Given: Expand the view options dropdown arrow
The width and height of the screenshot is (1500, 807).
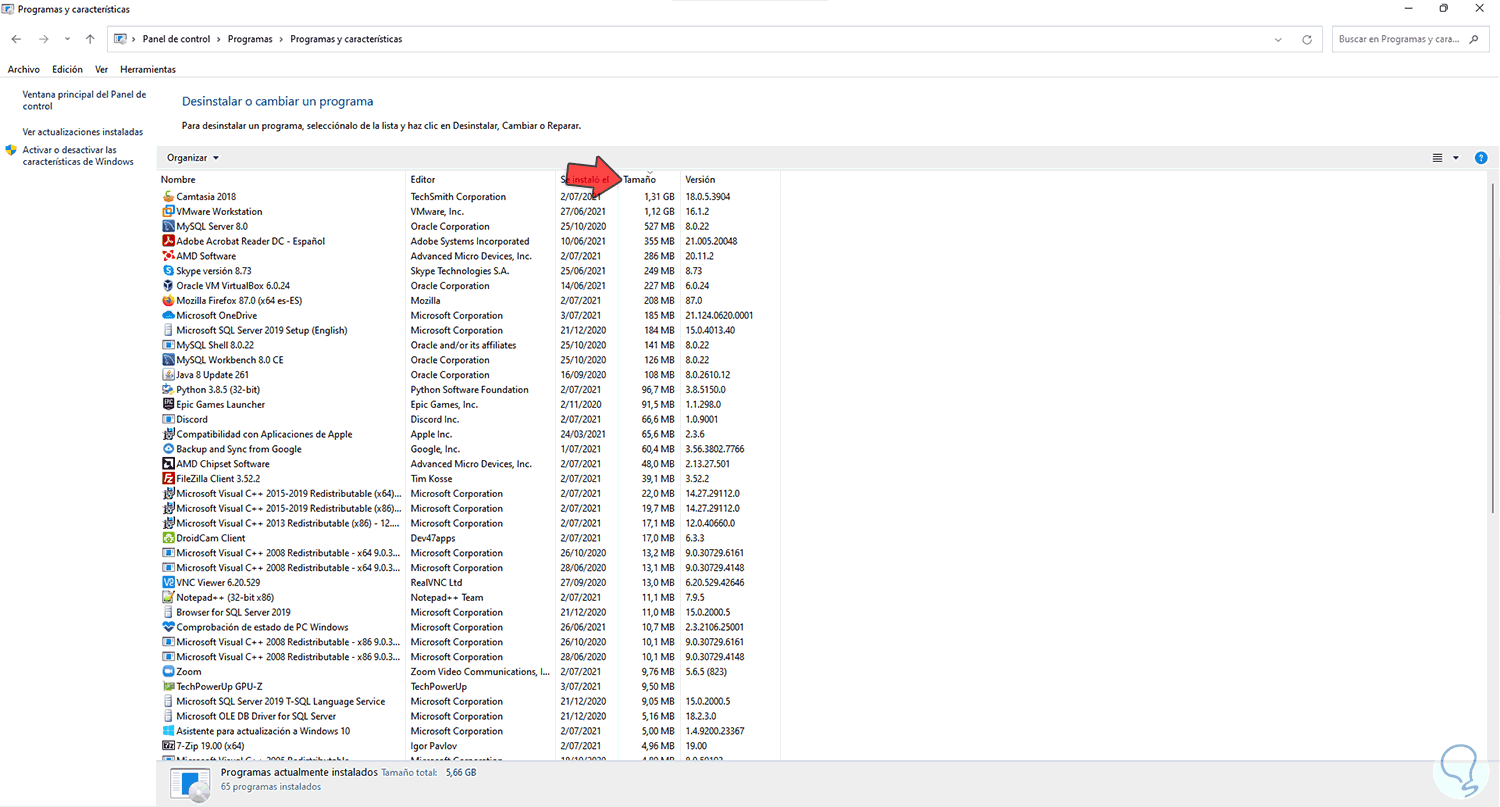Looking at the screenshot, I should 1455,158.
